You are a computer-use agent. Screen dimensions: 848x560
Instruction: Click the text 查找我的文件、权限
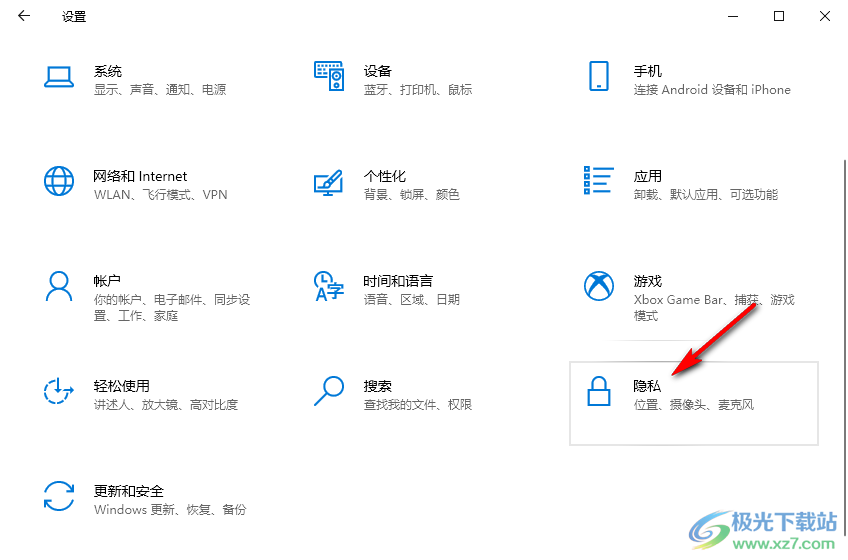pyautogui.click(x=418, y=404)
